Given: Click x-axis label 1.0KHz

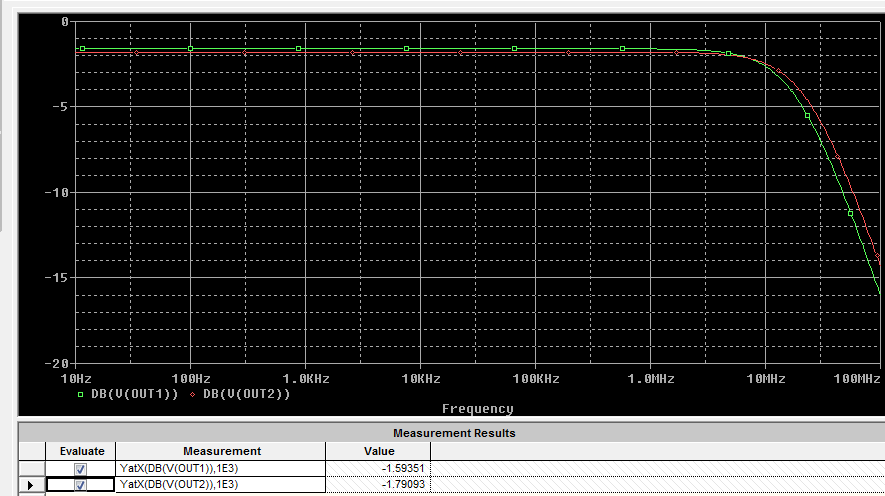Looking at the screenshot, I should pyautogui.click(x=306, y=379).
